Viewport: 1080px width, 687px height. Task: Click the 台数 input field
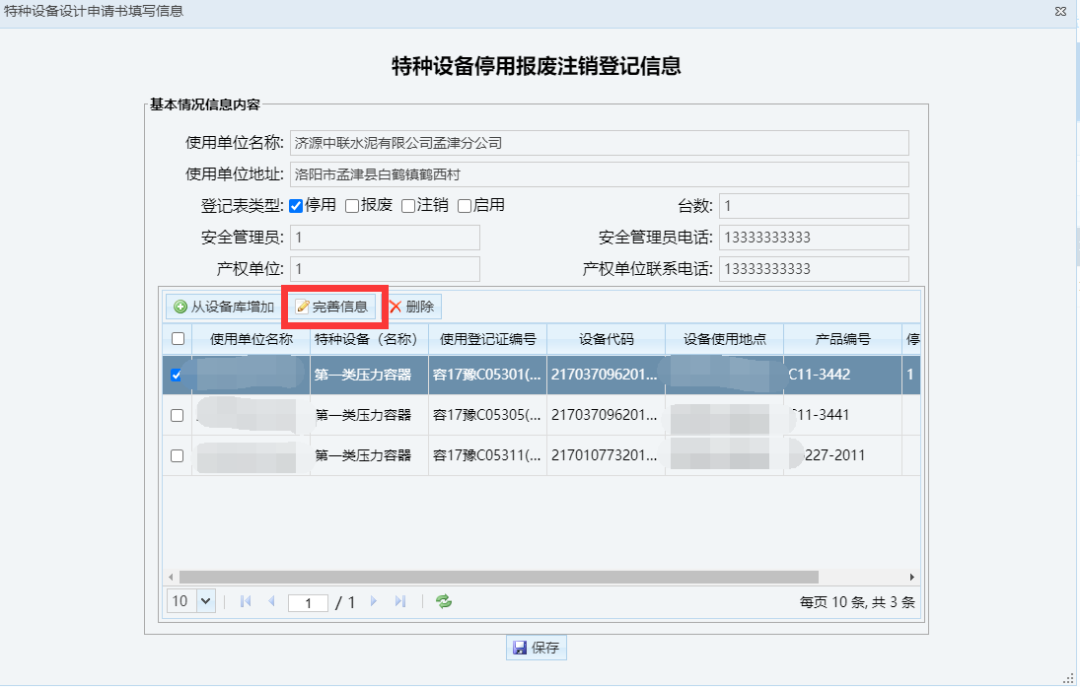click(x=814, y=206)
